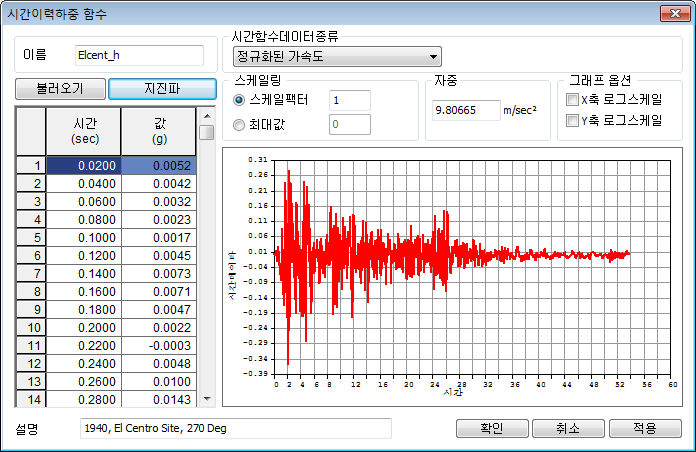Click time cell 0.0800
696x452 pixels.
pyautogui.click(x=83, y=220)
